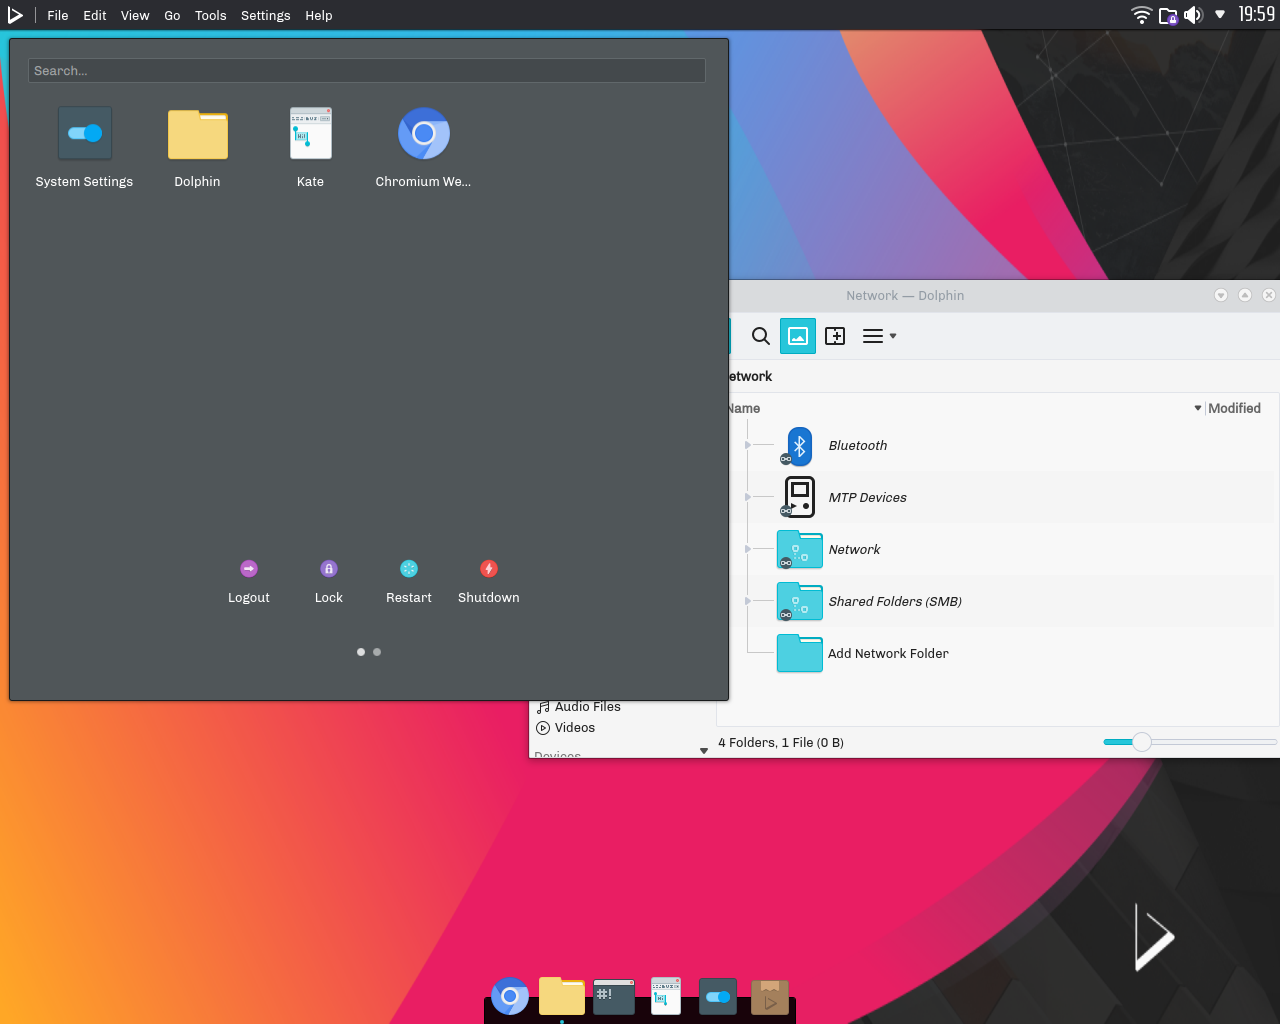Click the Restart button
The height and width of the screenshot is (1024, 1280).
click(409, 581)
